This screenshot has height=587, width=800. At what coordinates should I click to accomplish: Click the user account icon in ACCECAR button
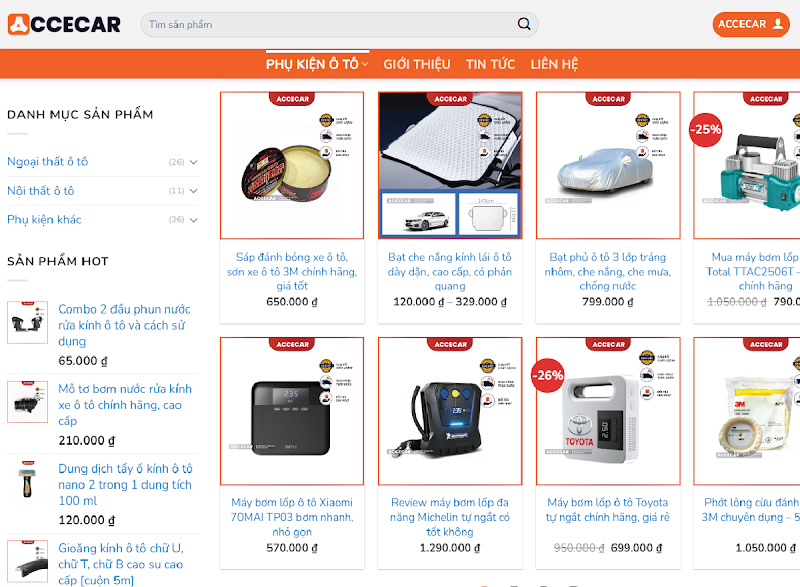coord(778,24)
